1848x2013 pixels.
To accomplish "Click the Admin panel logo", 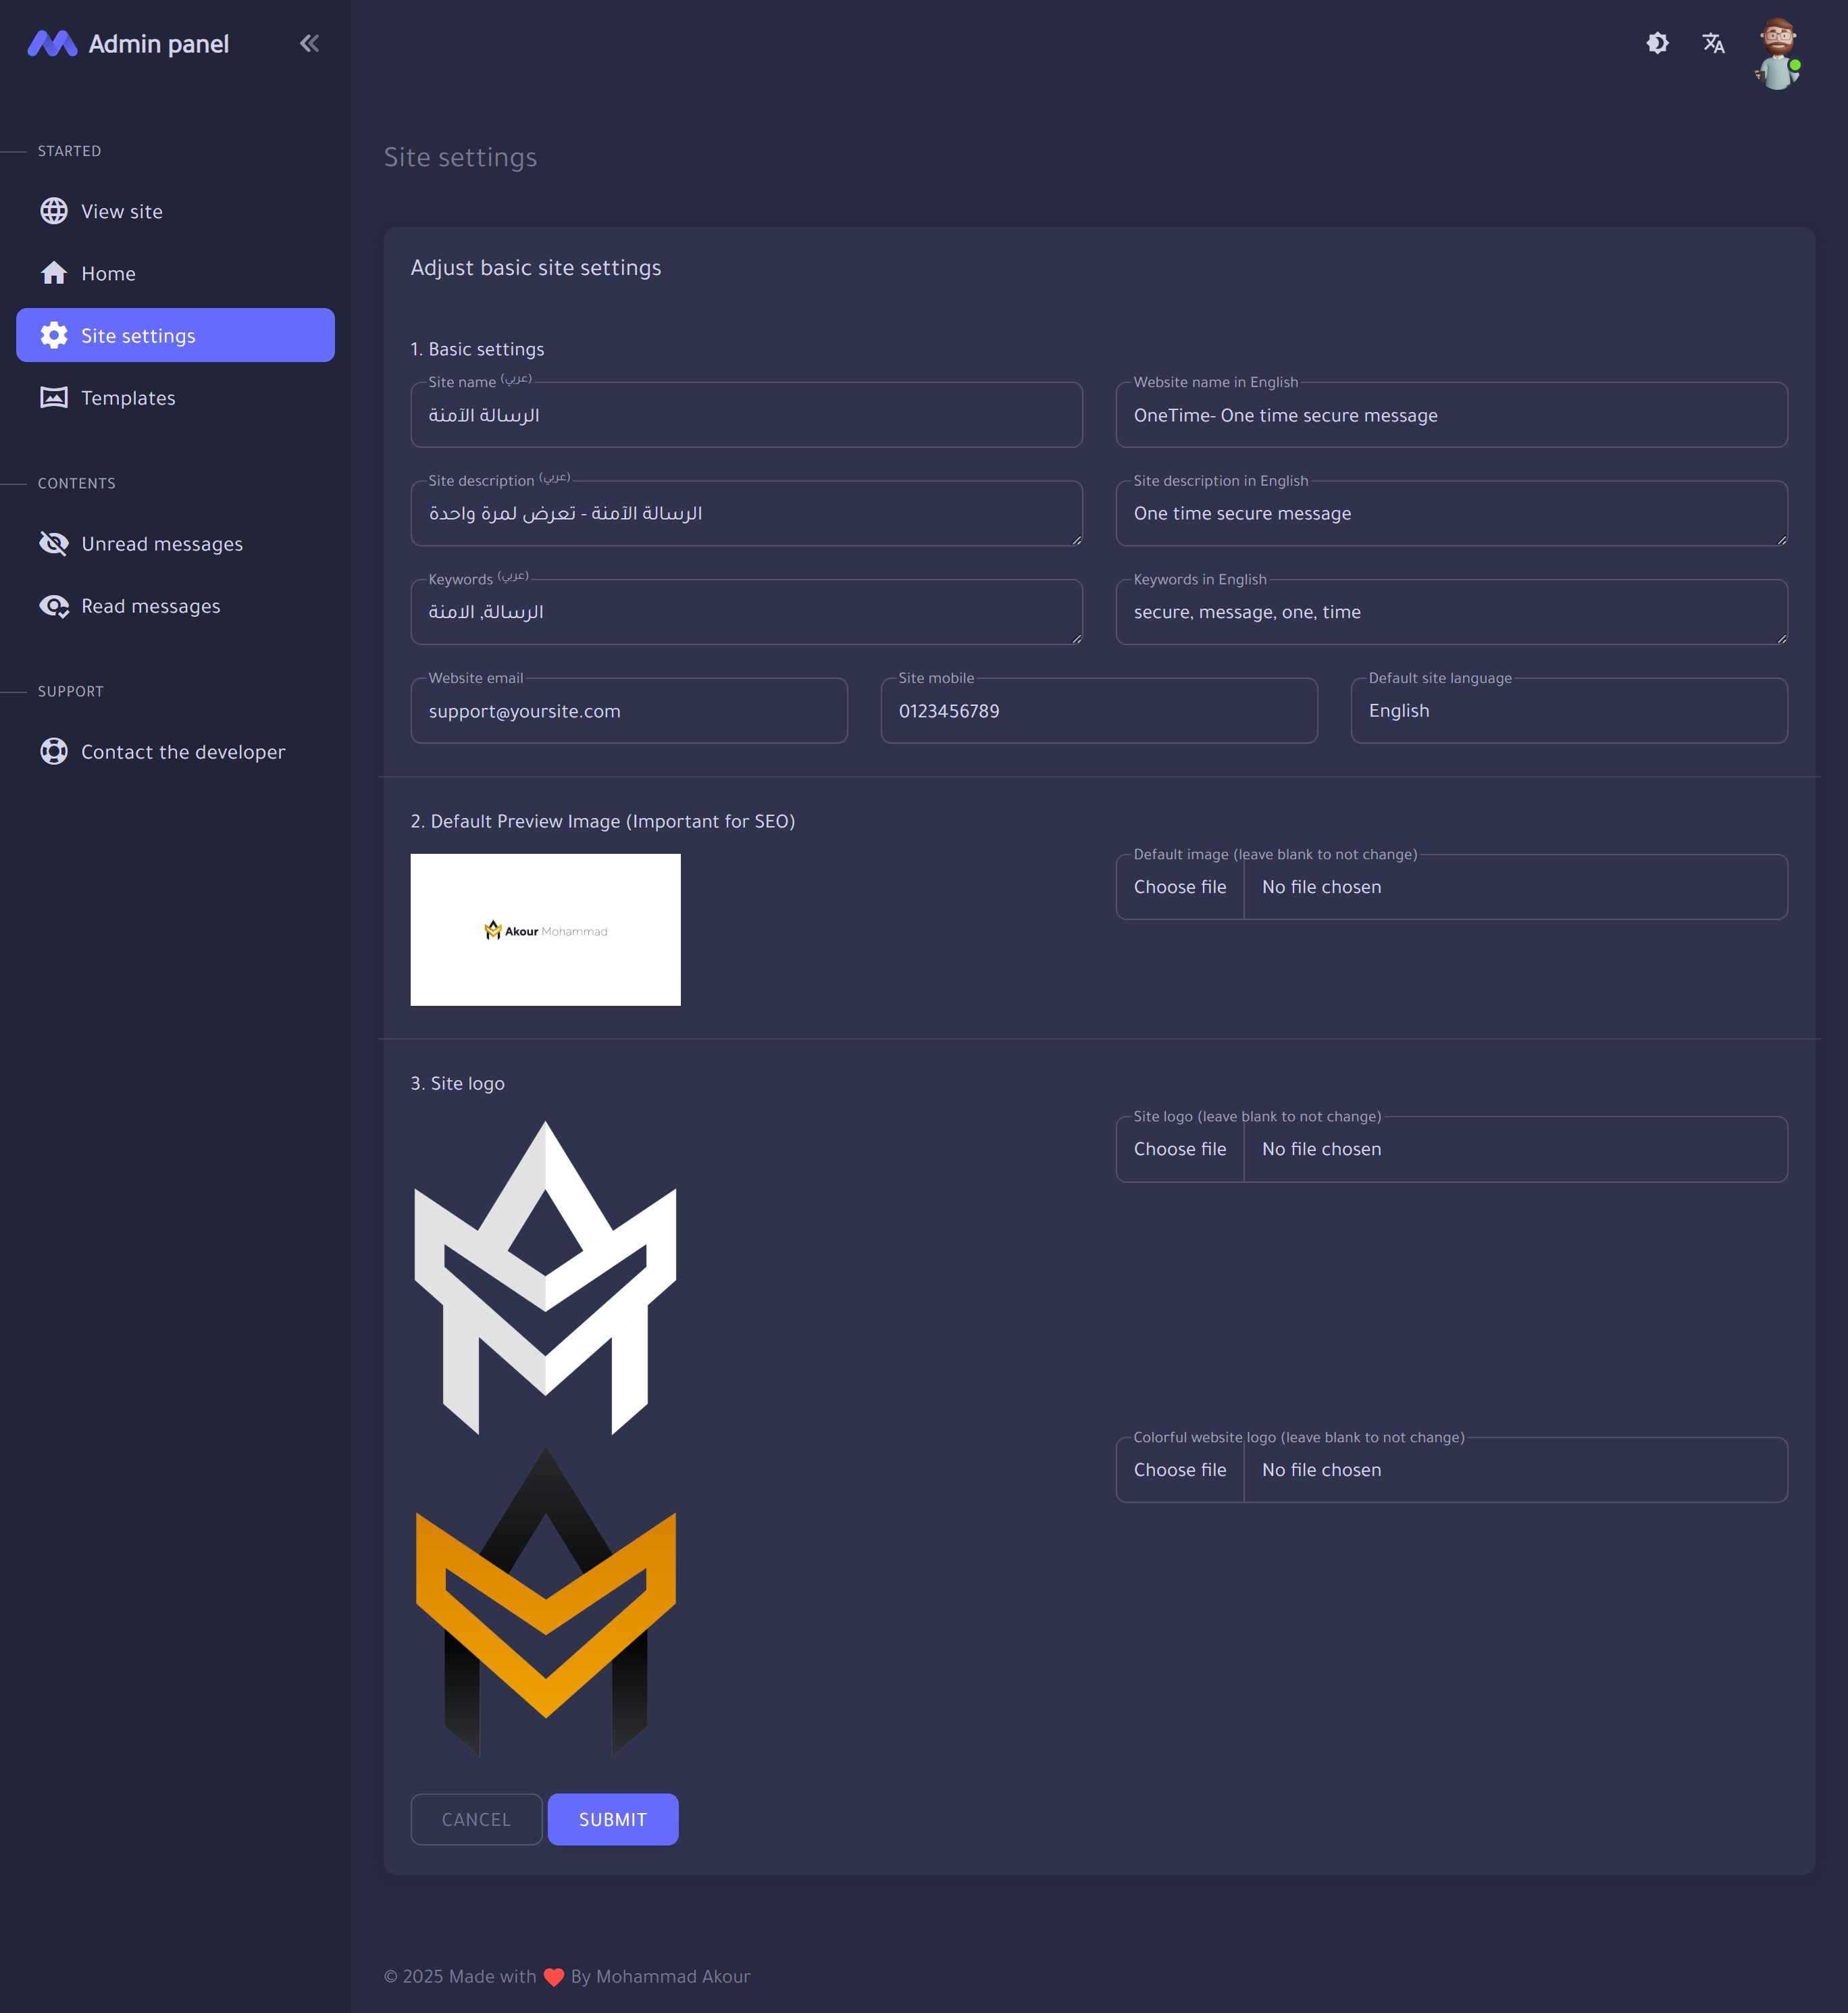I will click(x=52, y=44).
